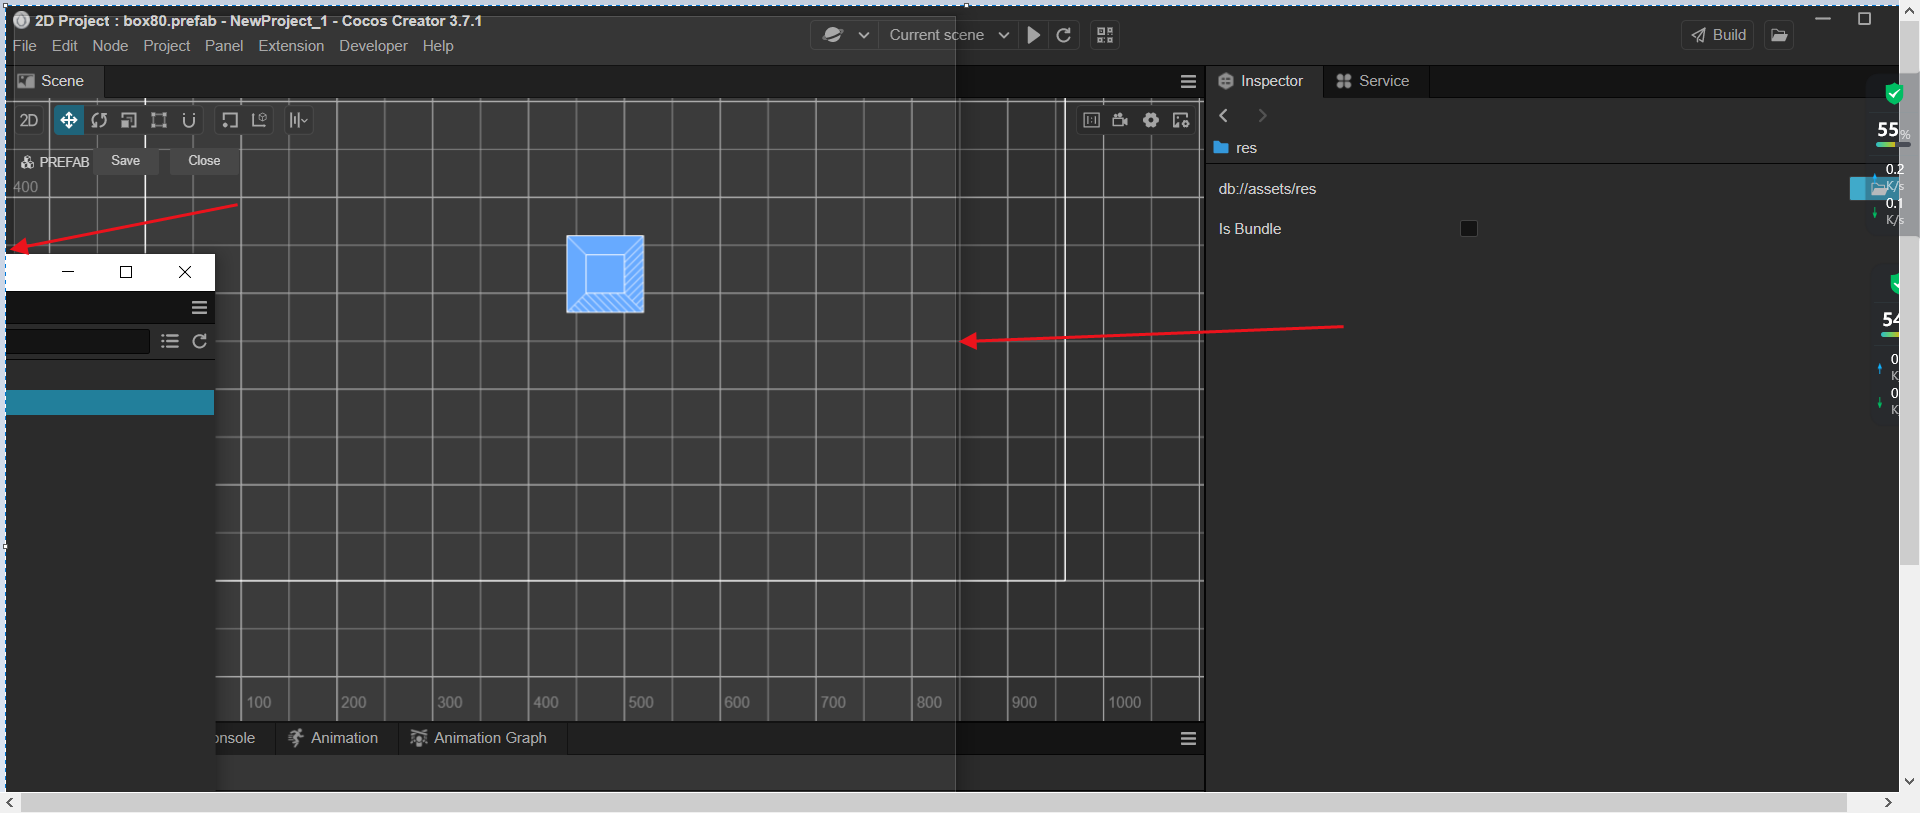Close the prefab editing mode
This screenshot has width=1920, height=813.
(204, 161)
